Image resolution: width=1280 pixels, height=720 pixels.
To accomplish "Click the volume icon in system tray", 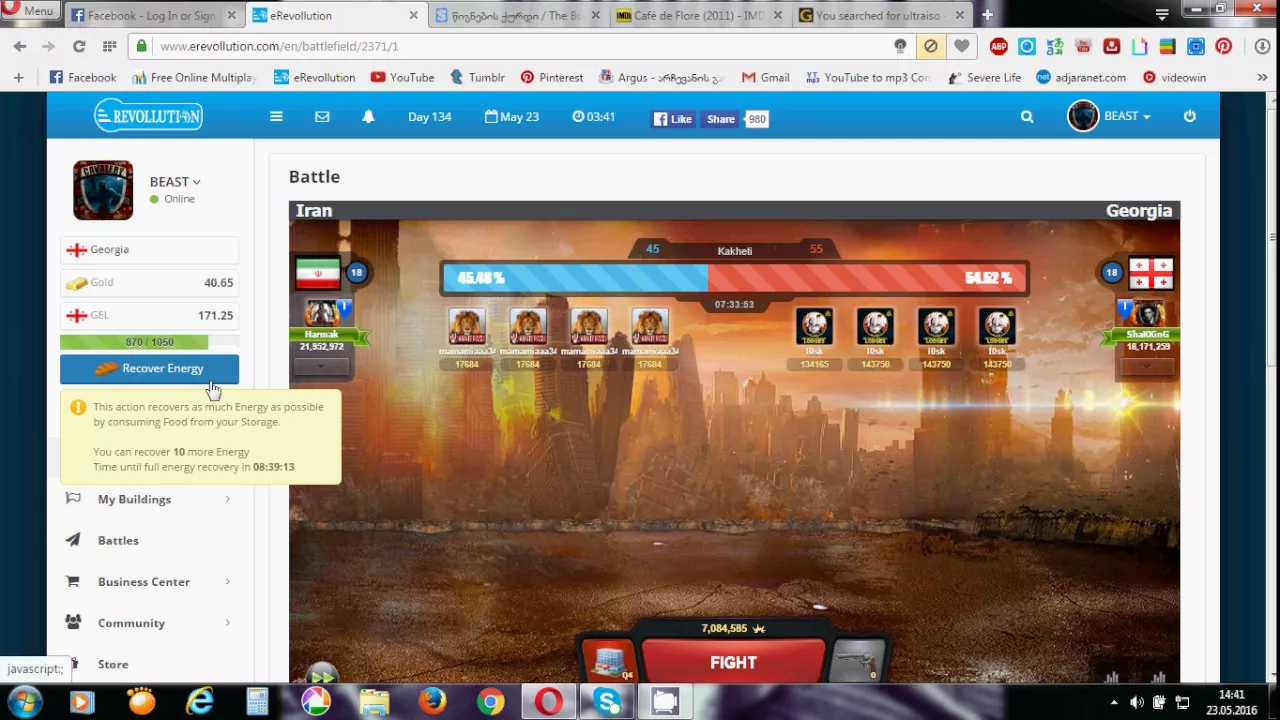I will (x=1136, y=702).
